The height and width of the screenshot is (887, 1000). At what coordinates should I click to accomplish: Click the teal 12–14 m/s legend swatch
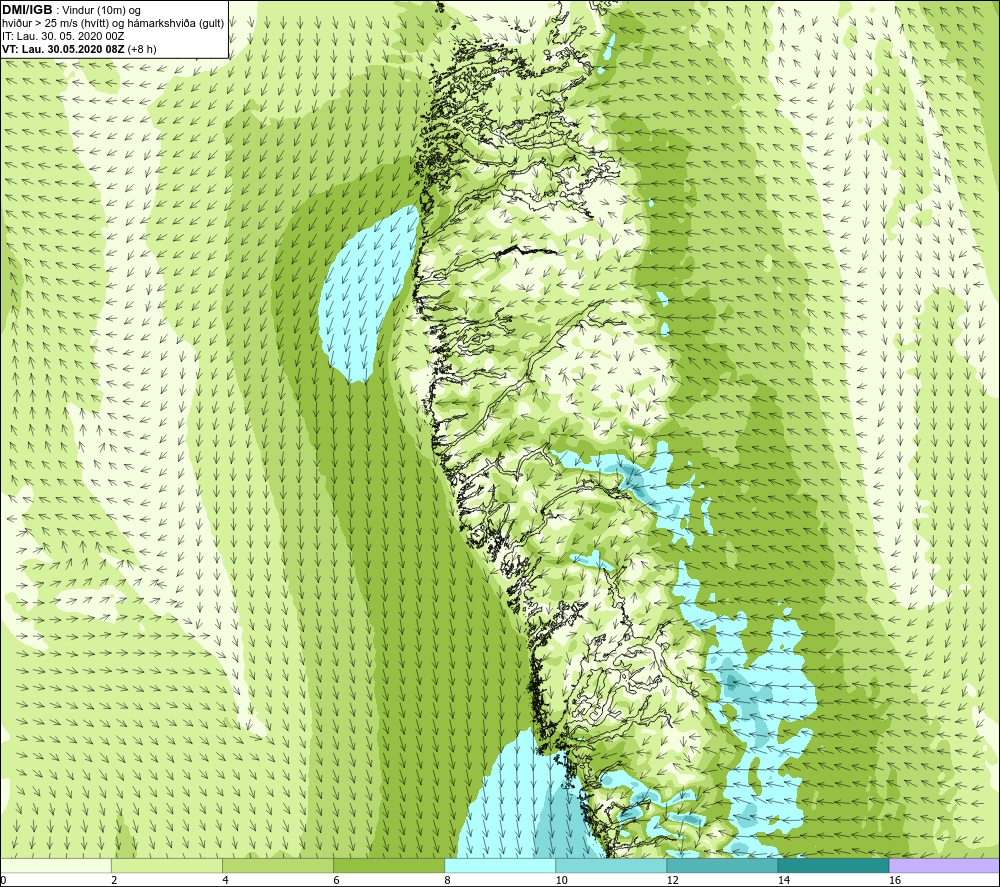click(x=722, y=865)
